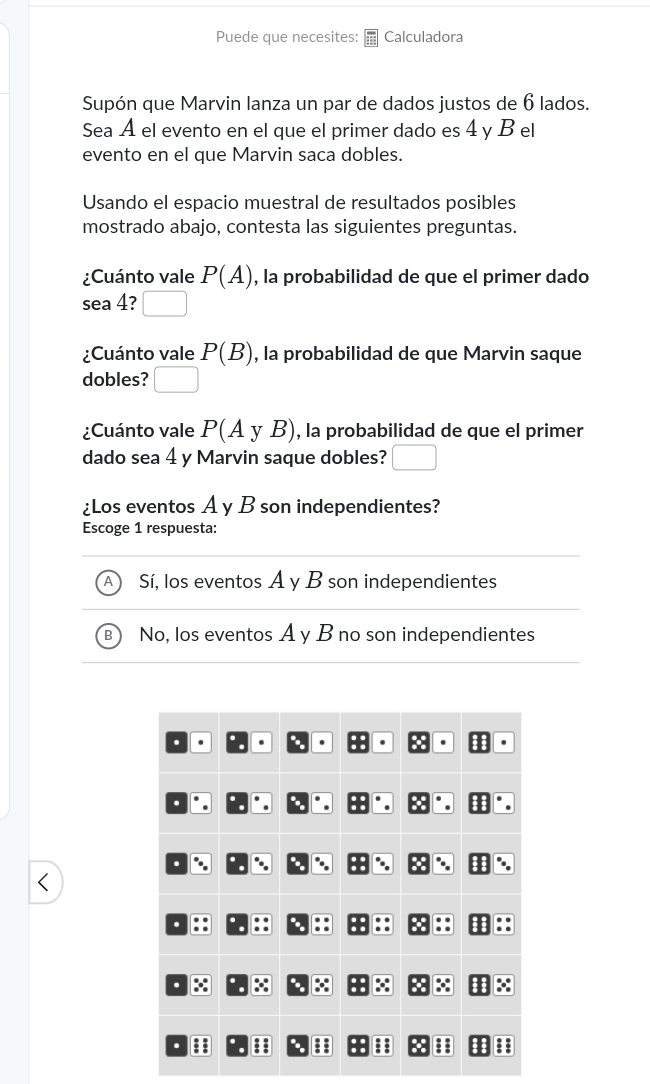Screen dimensions: 650x1084
Task: Select dice pair: dark four, white one
Action: point(370,742)
